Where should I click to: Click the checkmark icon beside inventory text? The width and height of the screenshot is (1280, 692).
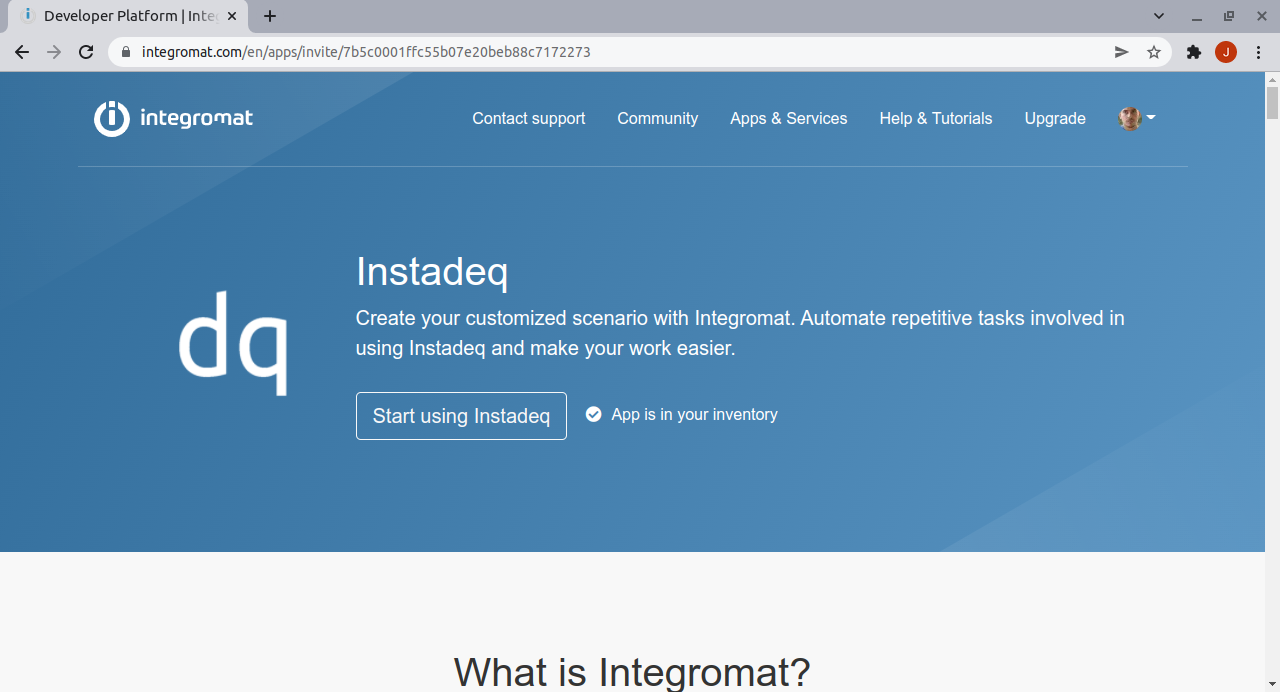click(x=593, y=414)
